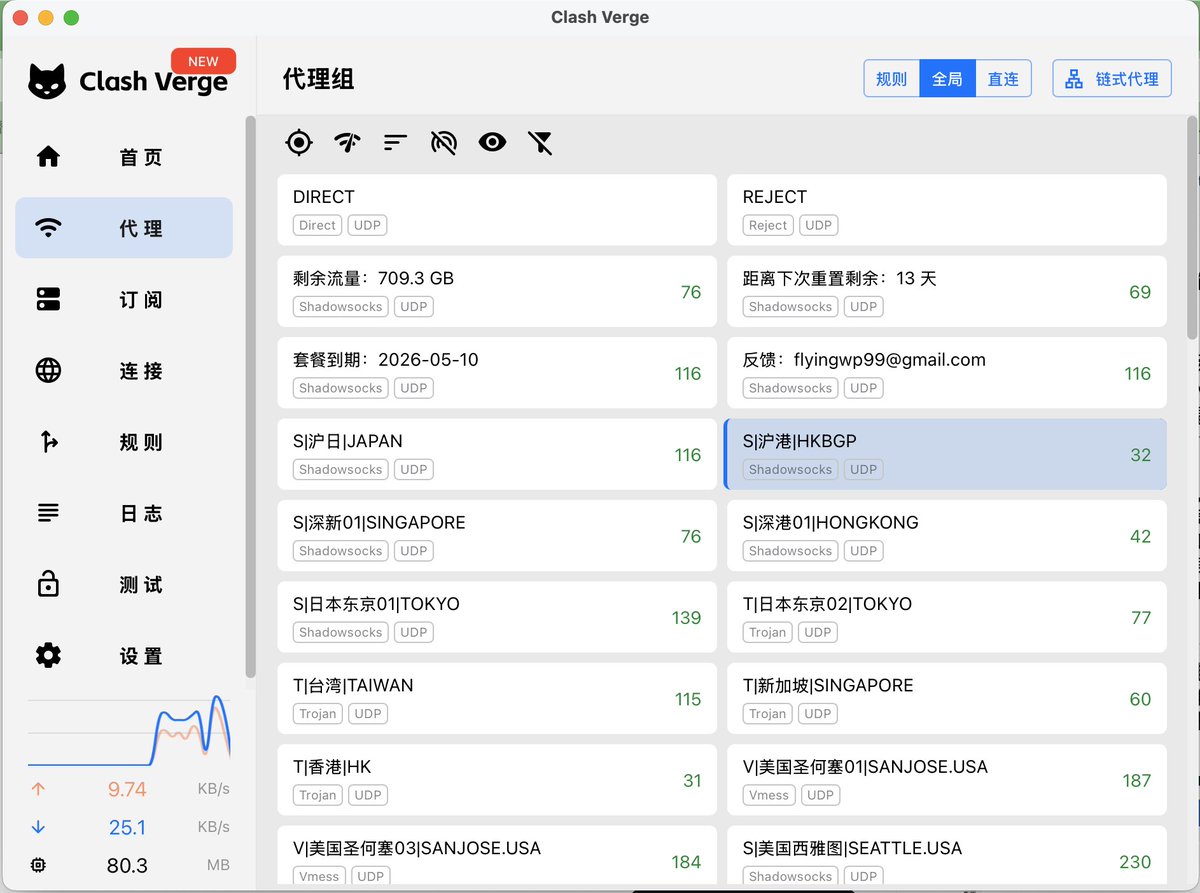The width and height of the screenshot is (1200, 893).
Task: Select the S|日本东京01|TOKYO proxy
Action: [497, 617]
